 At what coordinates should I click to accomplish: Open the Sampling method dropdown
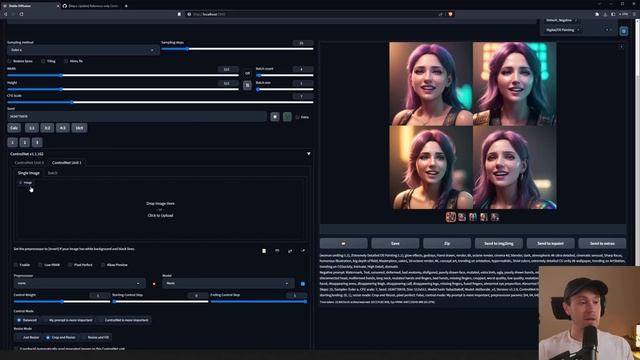pos(83,50)
